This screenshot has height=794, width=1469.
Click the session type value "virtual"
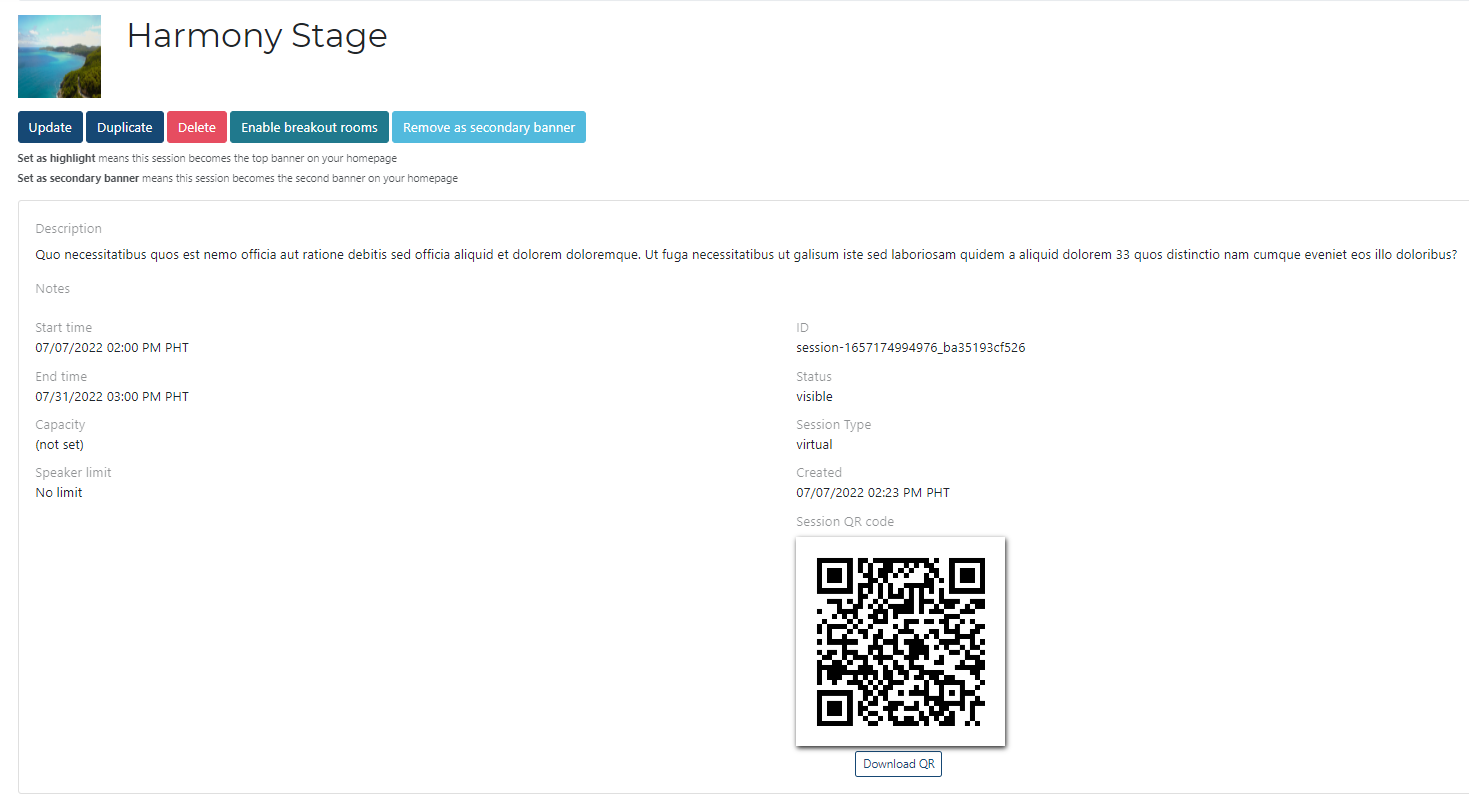point(814,445)
